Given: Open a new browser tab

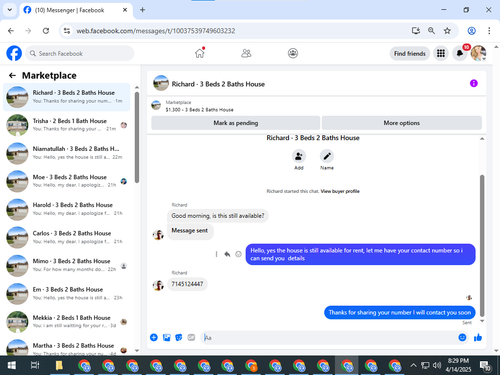Looking at the screenshot, I should [x=142, y=10].
